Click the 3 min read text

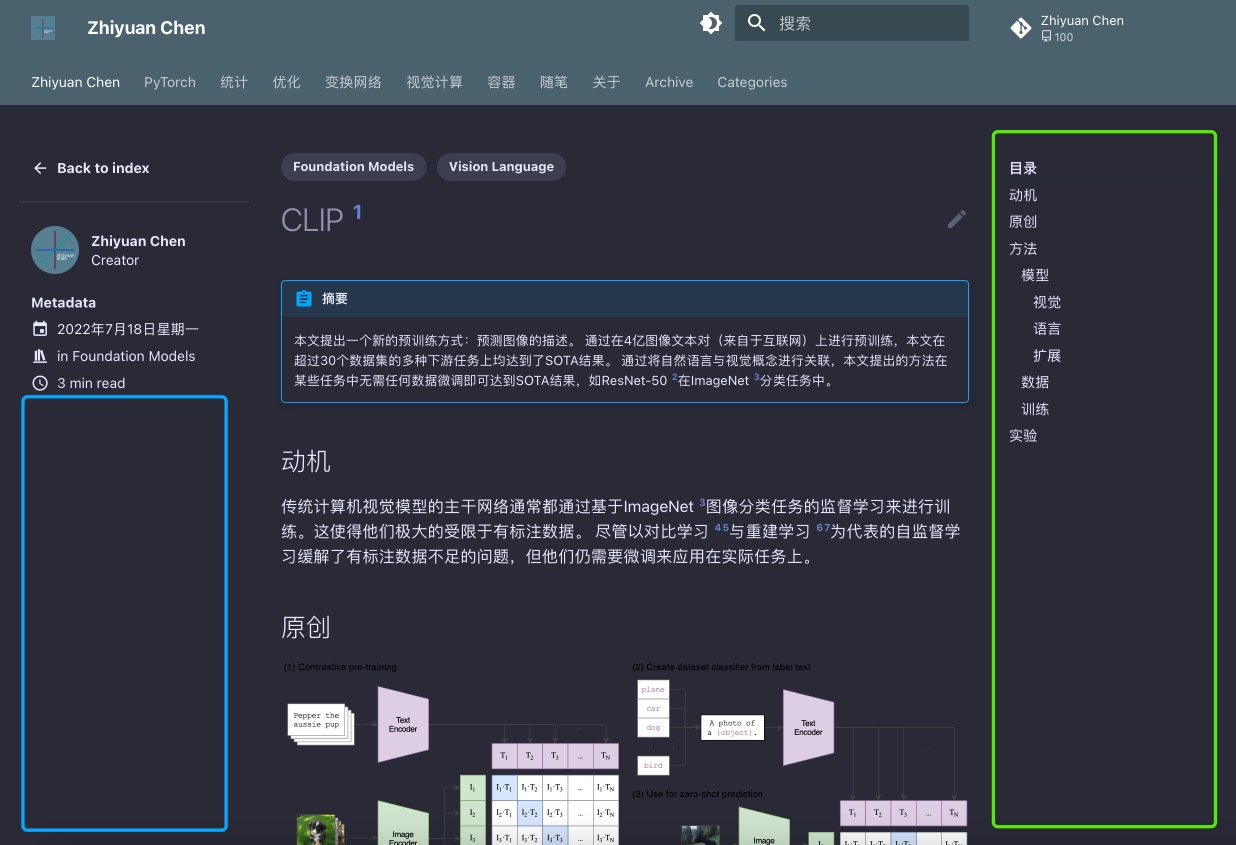[91, 383]
